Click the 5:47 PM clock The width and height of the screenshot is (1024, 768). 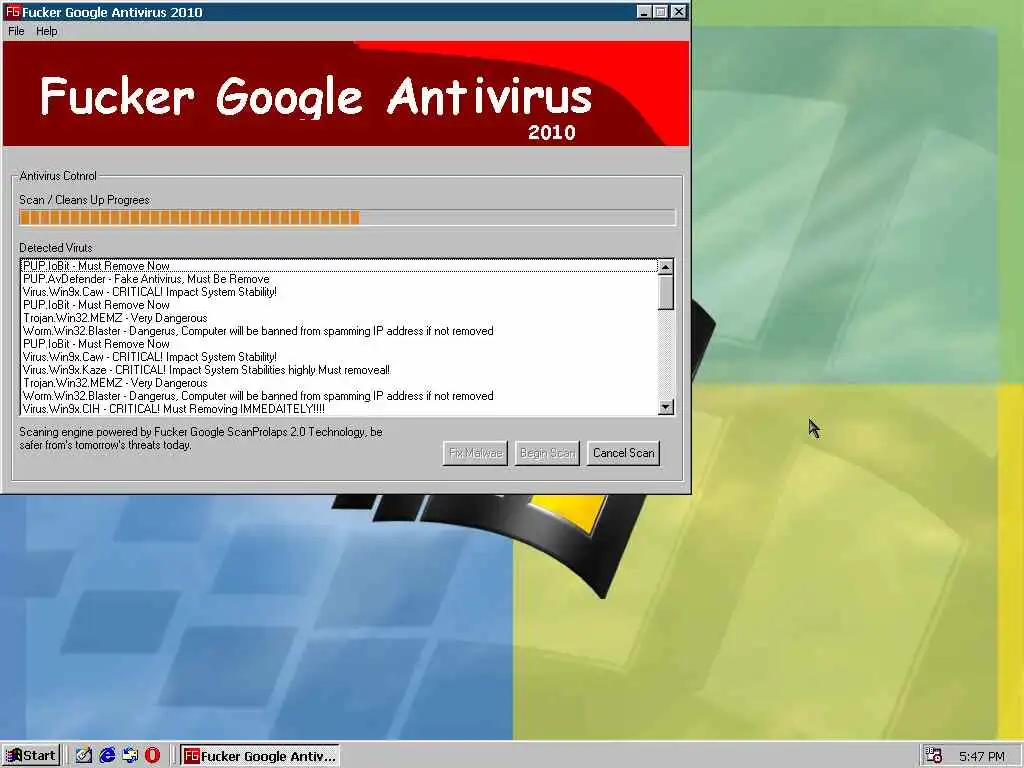click(982, 756)
